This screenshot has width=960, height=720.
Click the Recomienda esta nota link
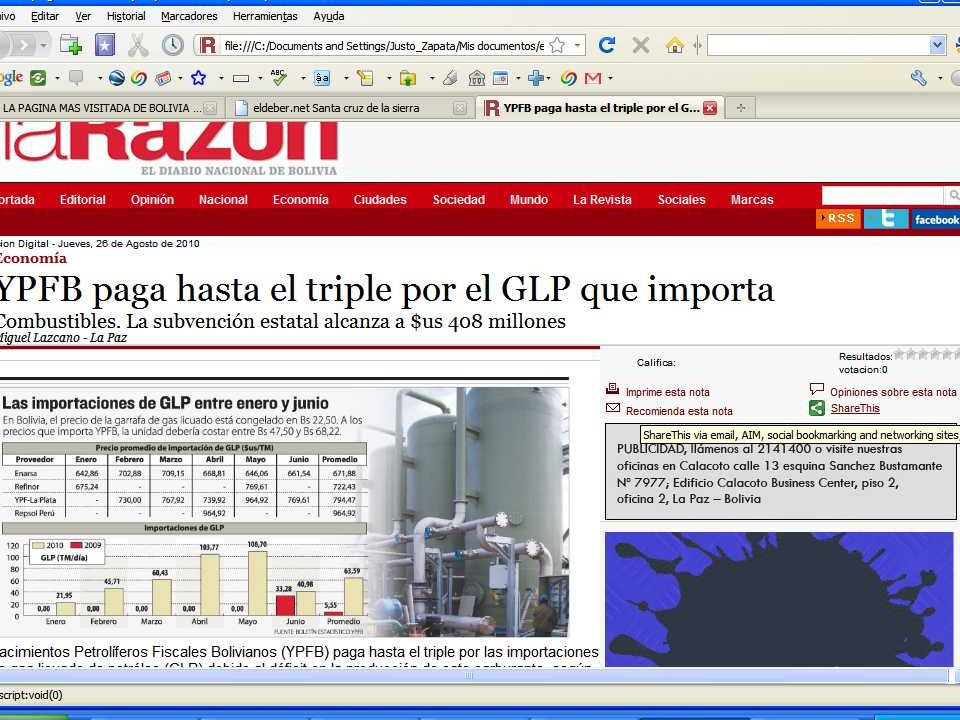pos(679,411)
